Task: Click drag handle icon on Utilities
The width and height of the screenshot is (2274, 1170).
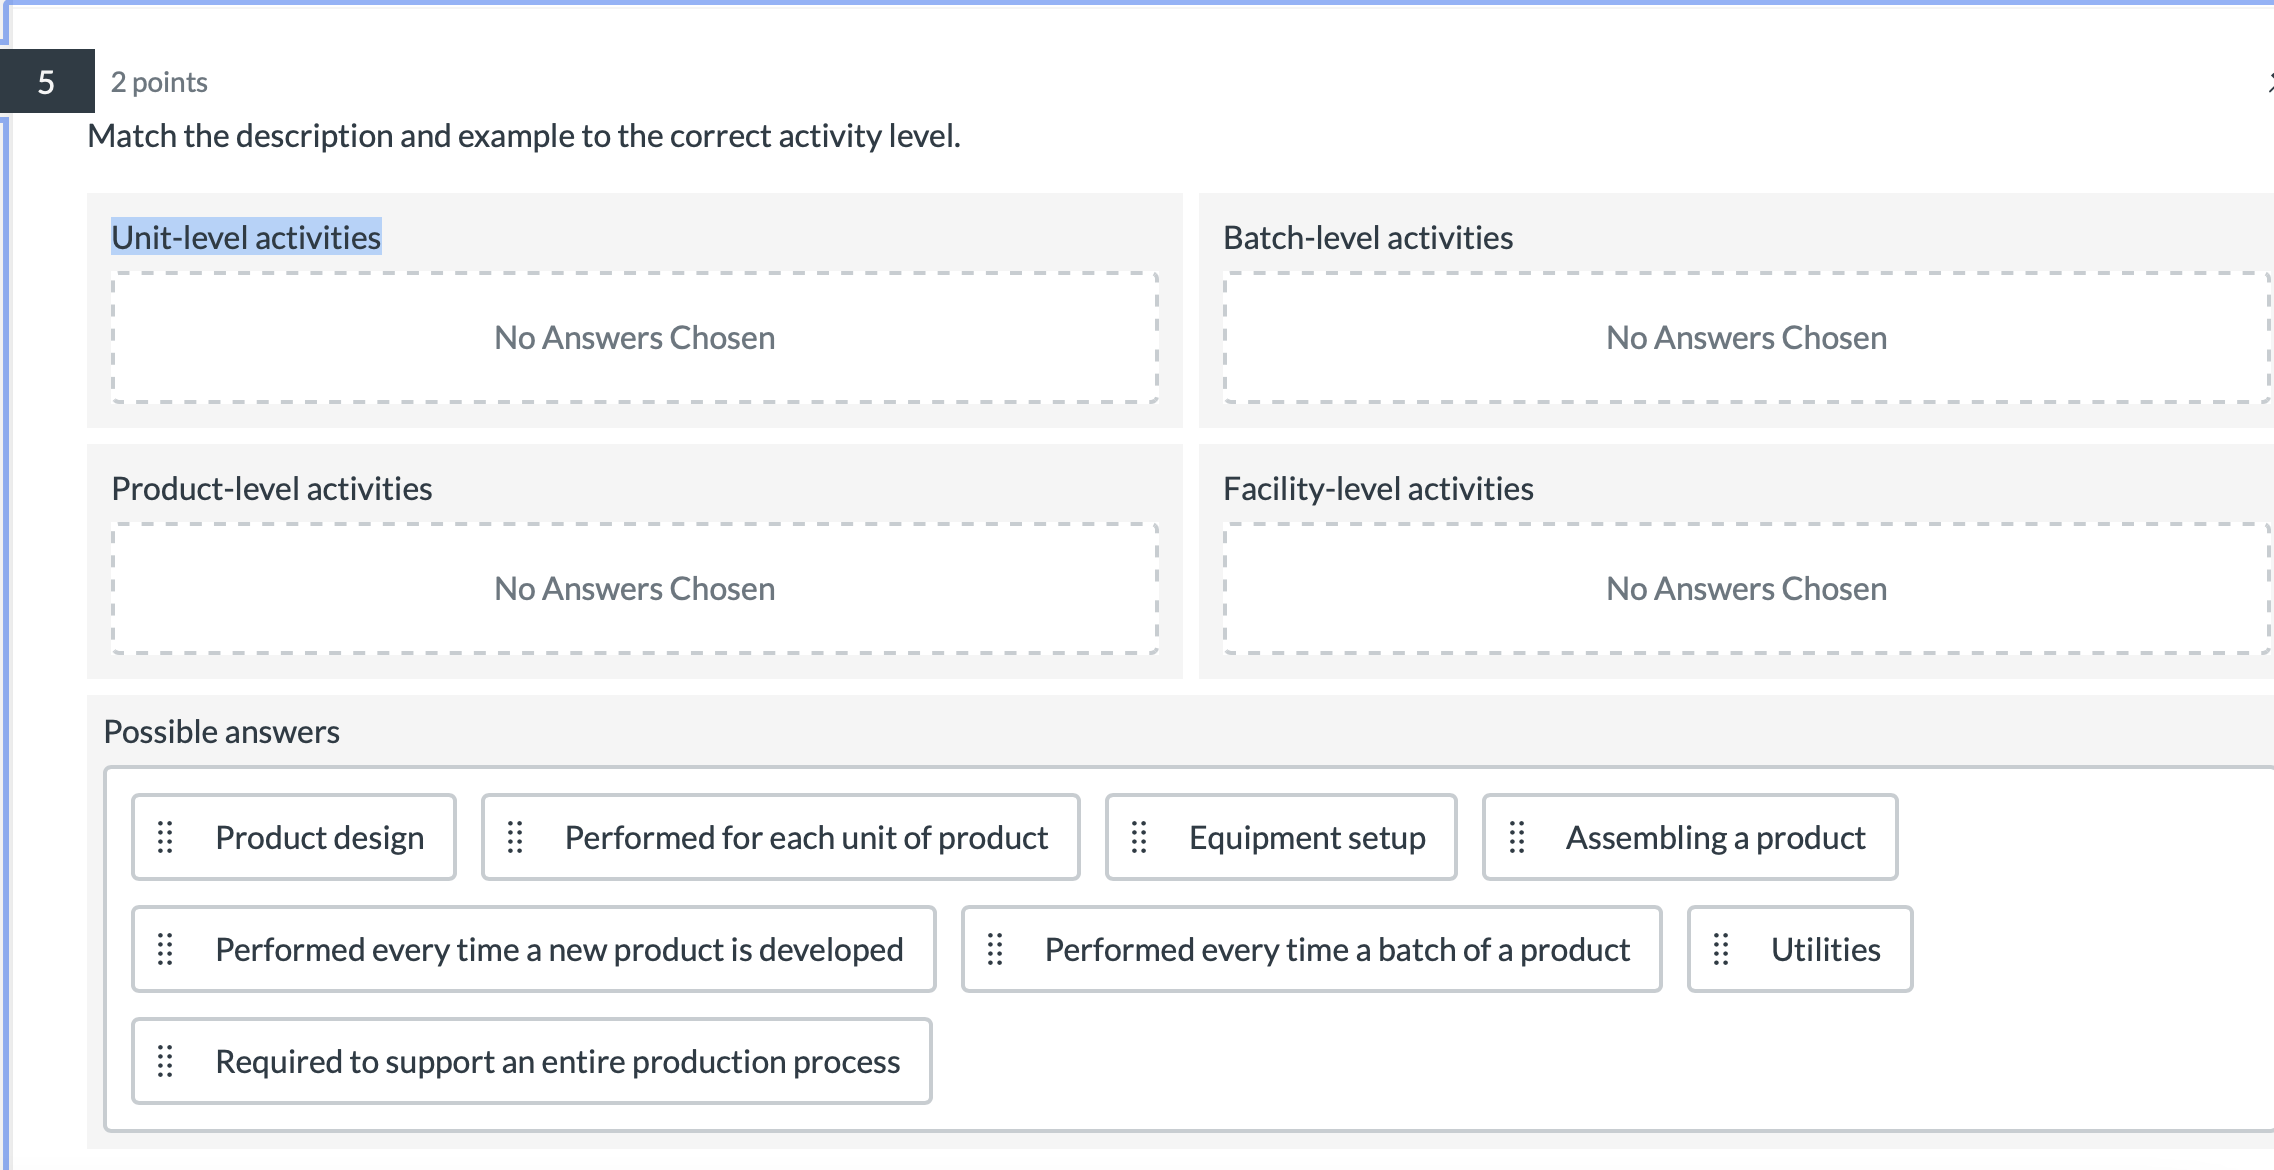Action: point(1721,949)
